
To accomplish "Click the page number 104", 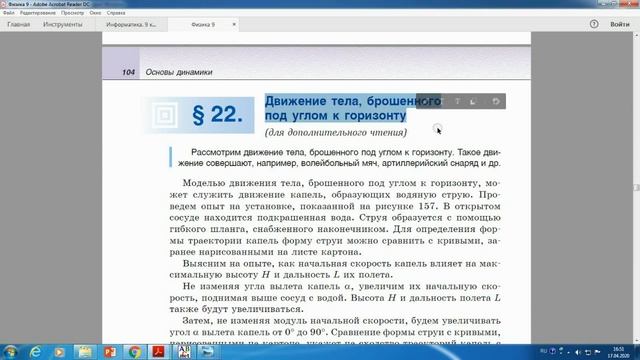I will pos(128,72).
